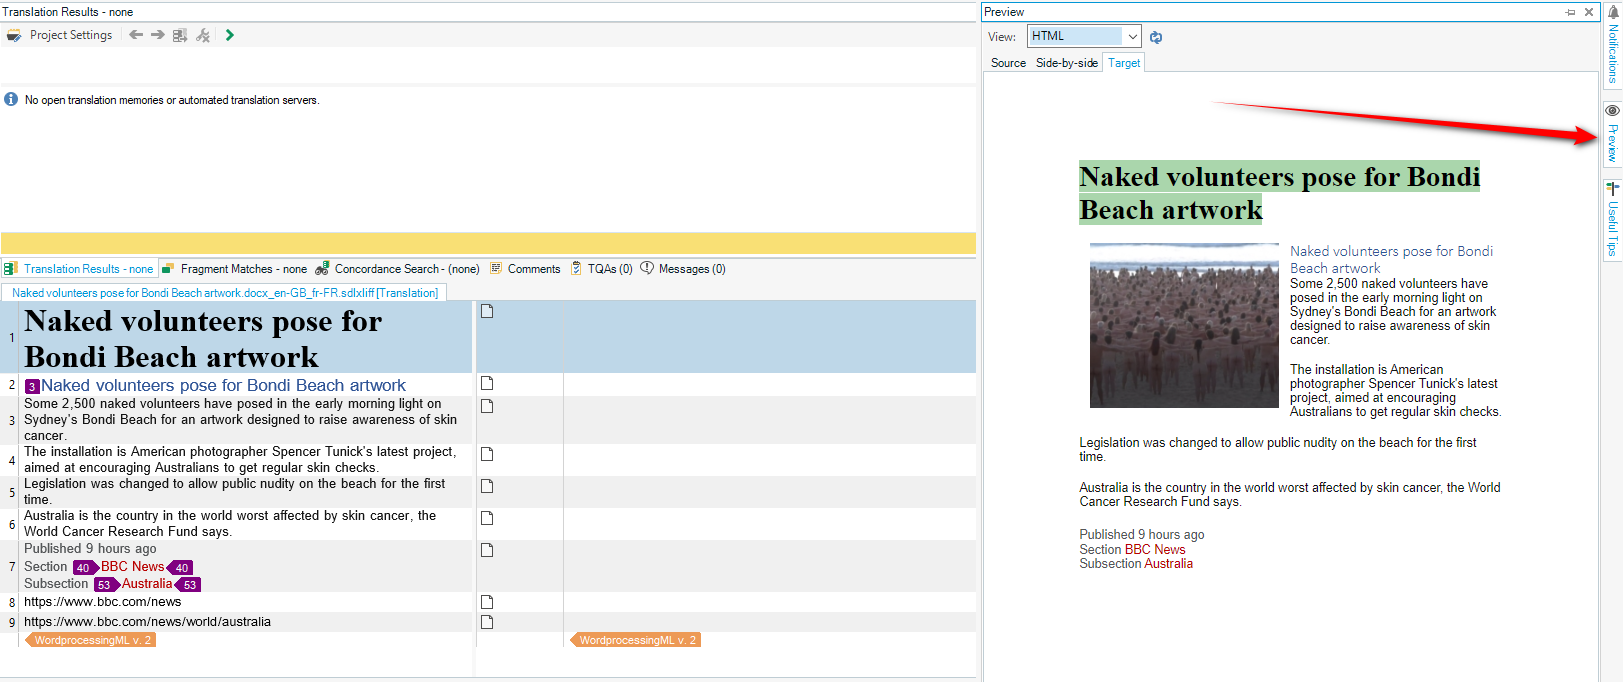Open the View dropdown showing HTML

coord(1084,36)
